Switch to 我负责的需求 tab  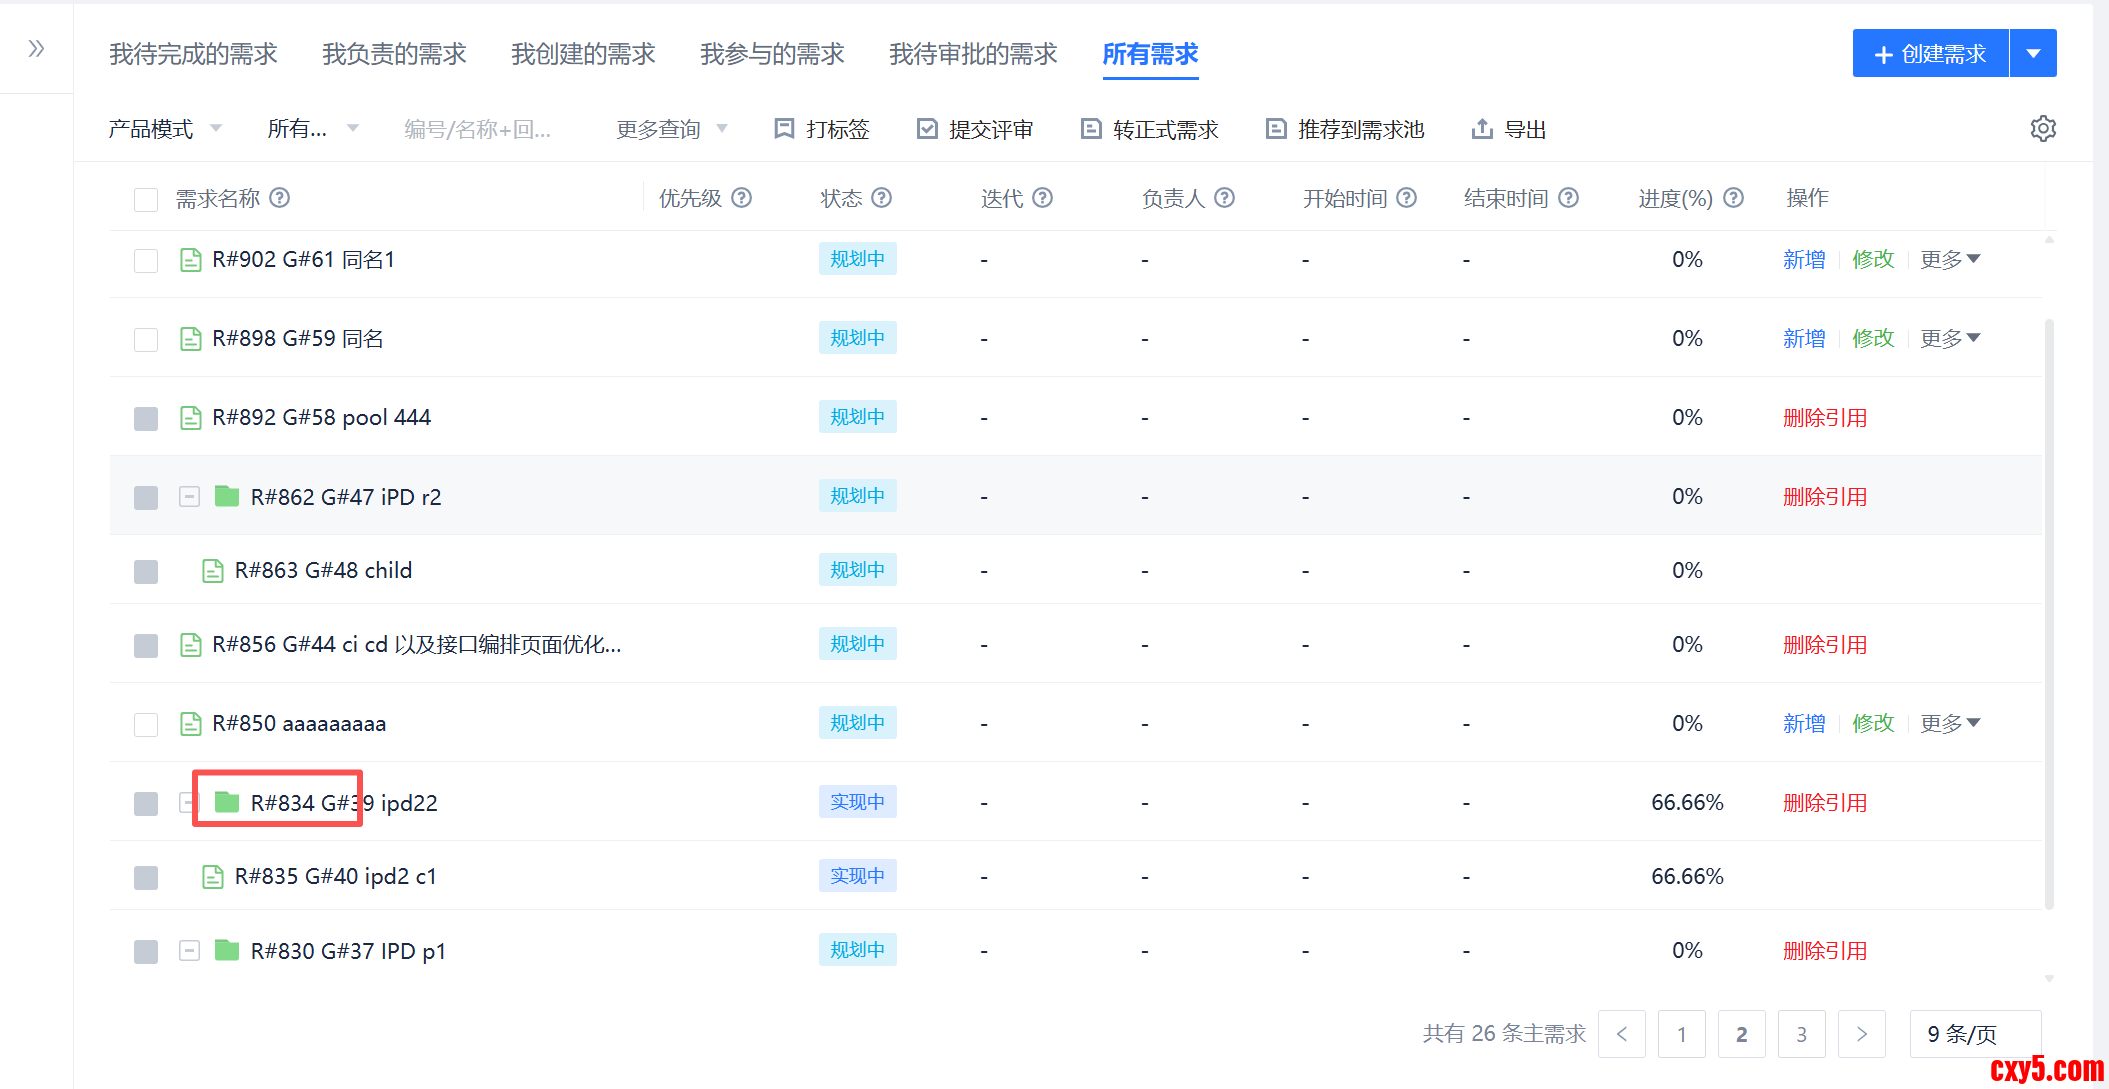click(394, 54)
